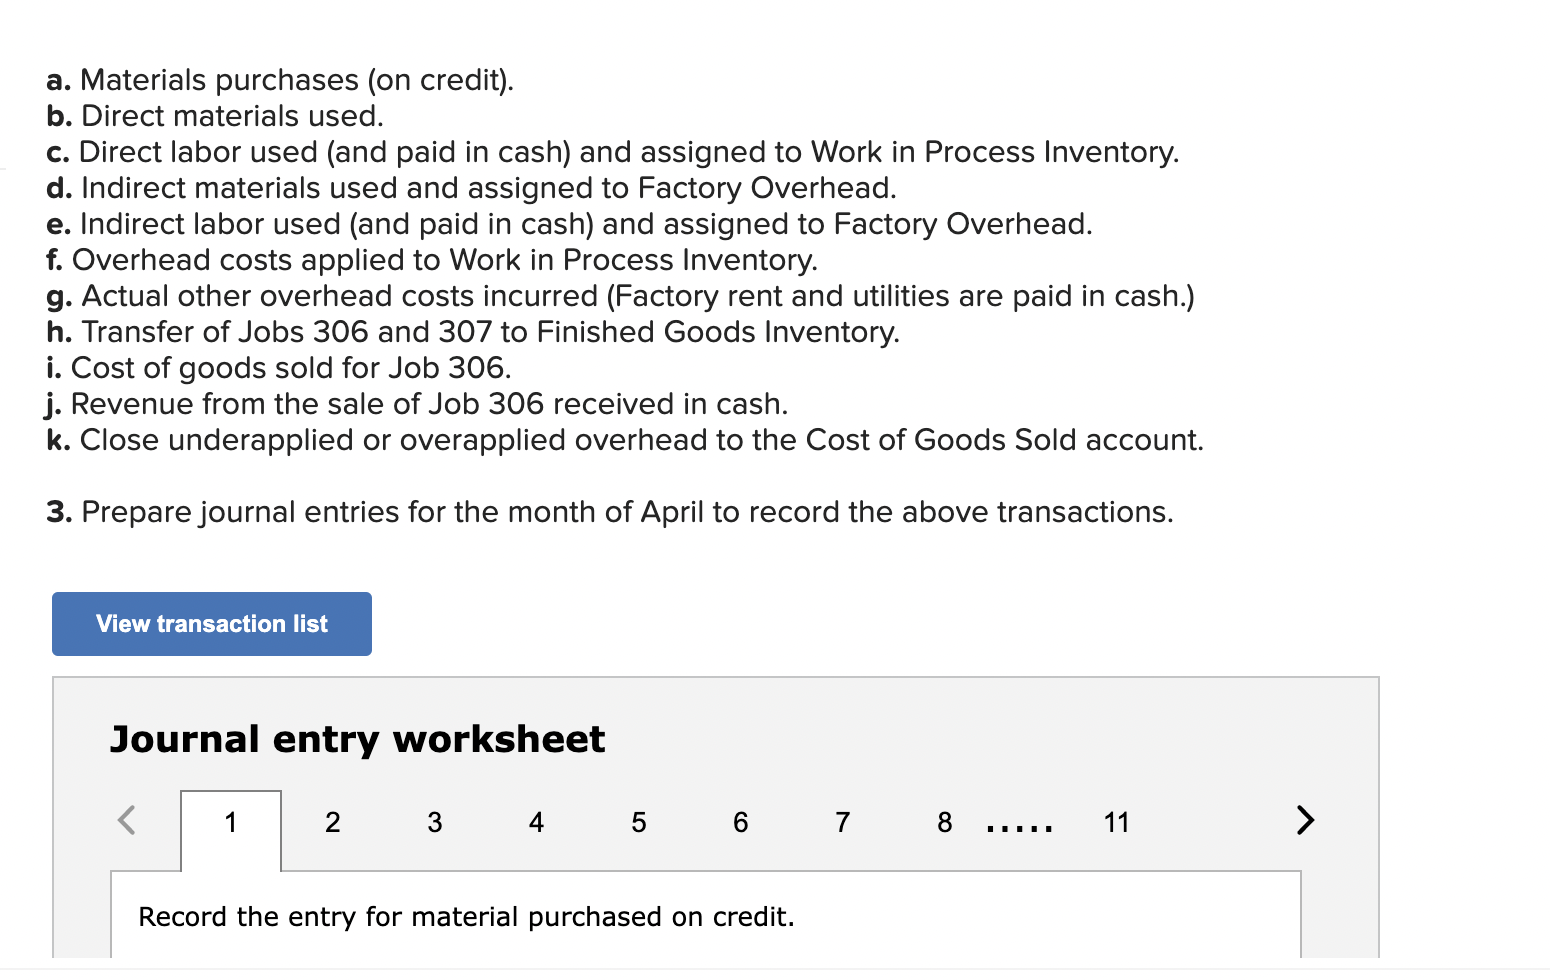Jump to the last entry, tab 11
Viewport: 1550px width, 980px height.
pyautogui.click(x=1117, y=822)
